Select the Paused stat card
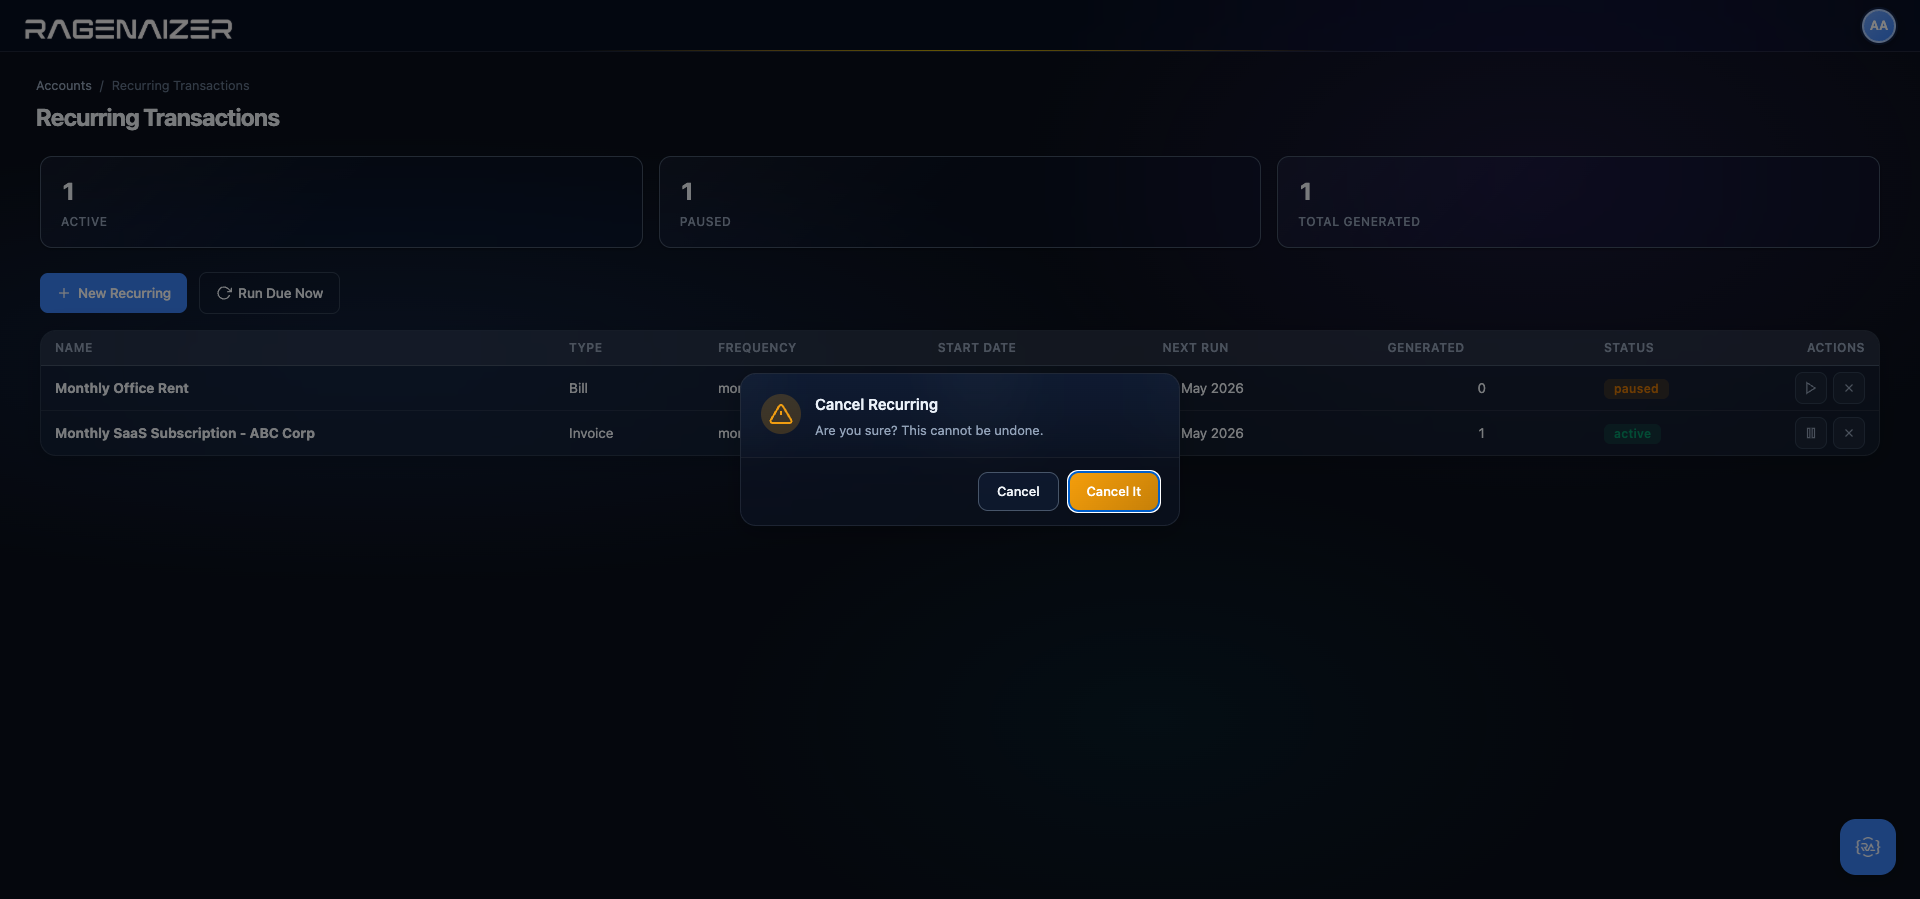 tap(960, 202)
